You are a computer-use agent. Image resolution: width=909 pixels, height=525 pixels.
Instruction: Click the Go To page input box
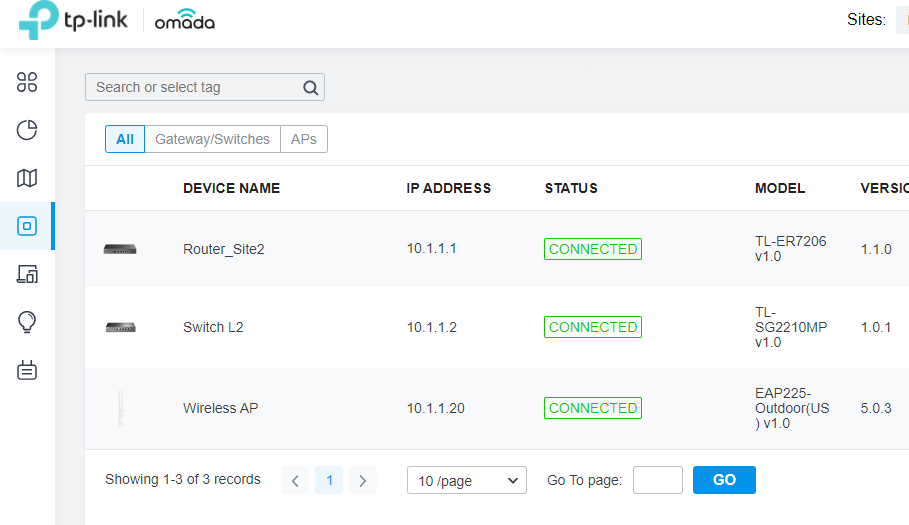click(x=658, y=480)
